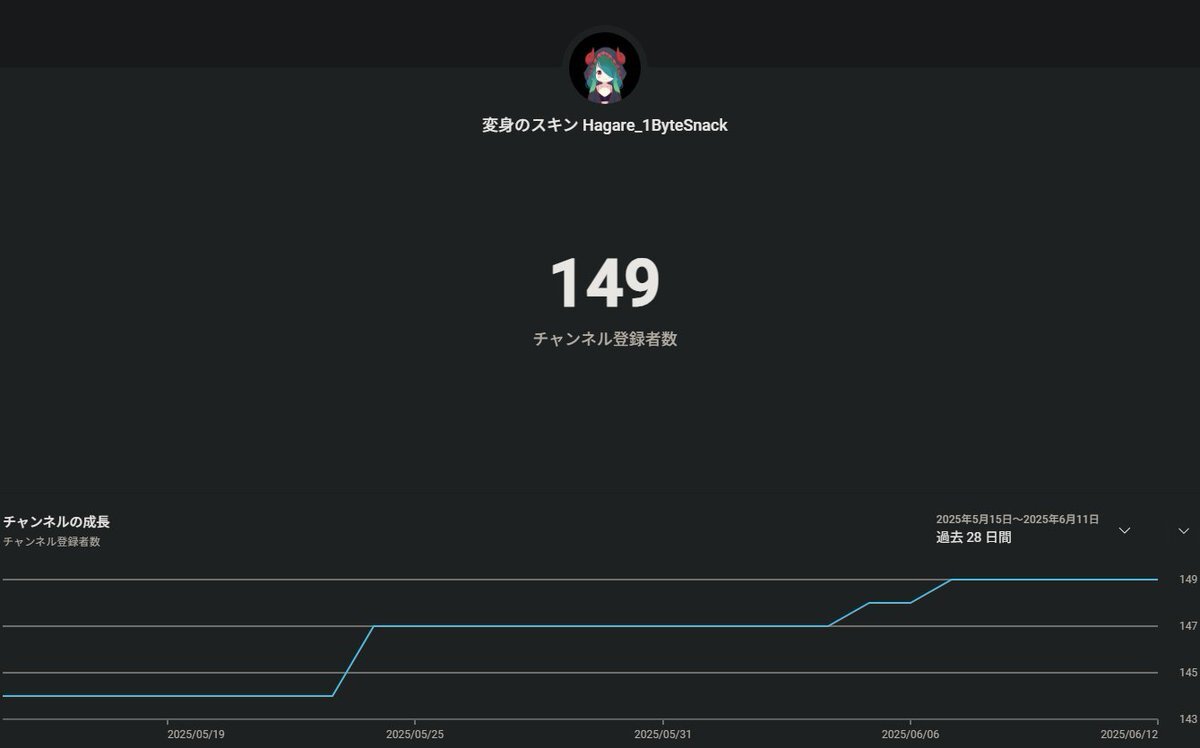
Task: Click the 149 subscriber count
Action: point(605,283)
